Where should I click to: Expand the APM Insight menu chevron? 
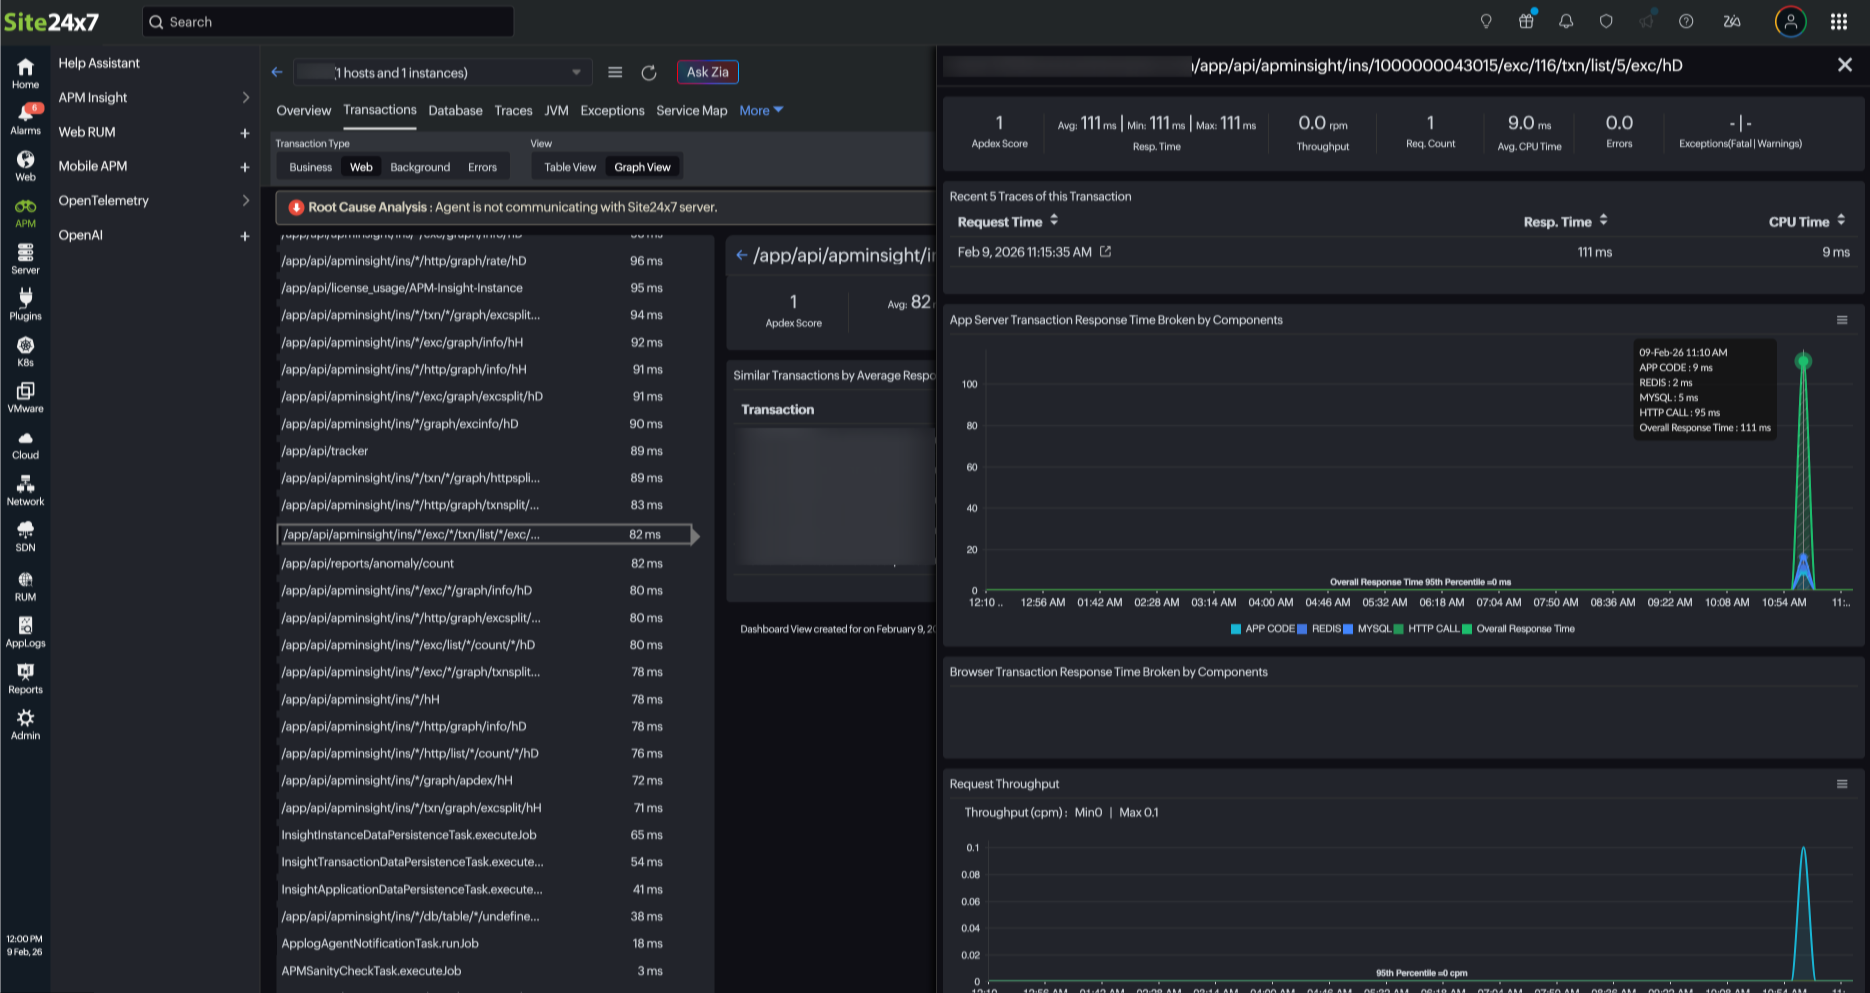pos(245,97)
